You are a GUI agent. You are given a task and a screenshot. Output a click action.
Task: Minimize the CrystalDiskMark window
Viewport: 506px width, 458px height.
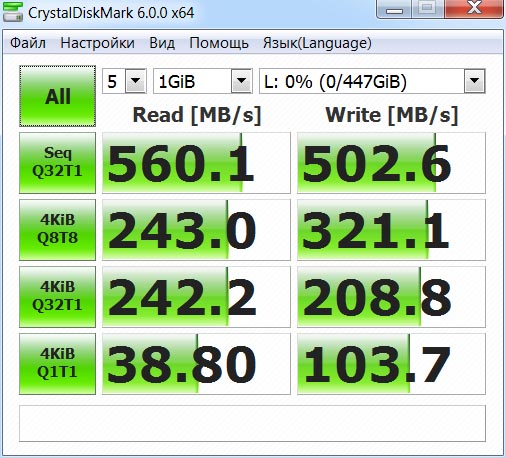point(394,9)
